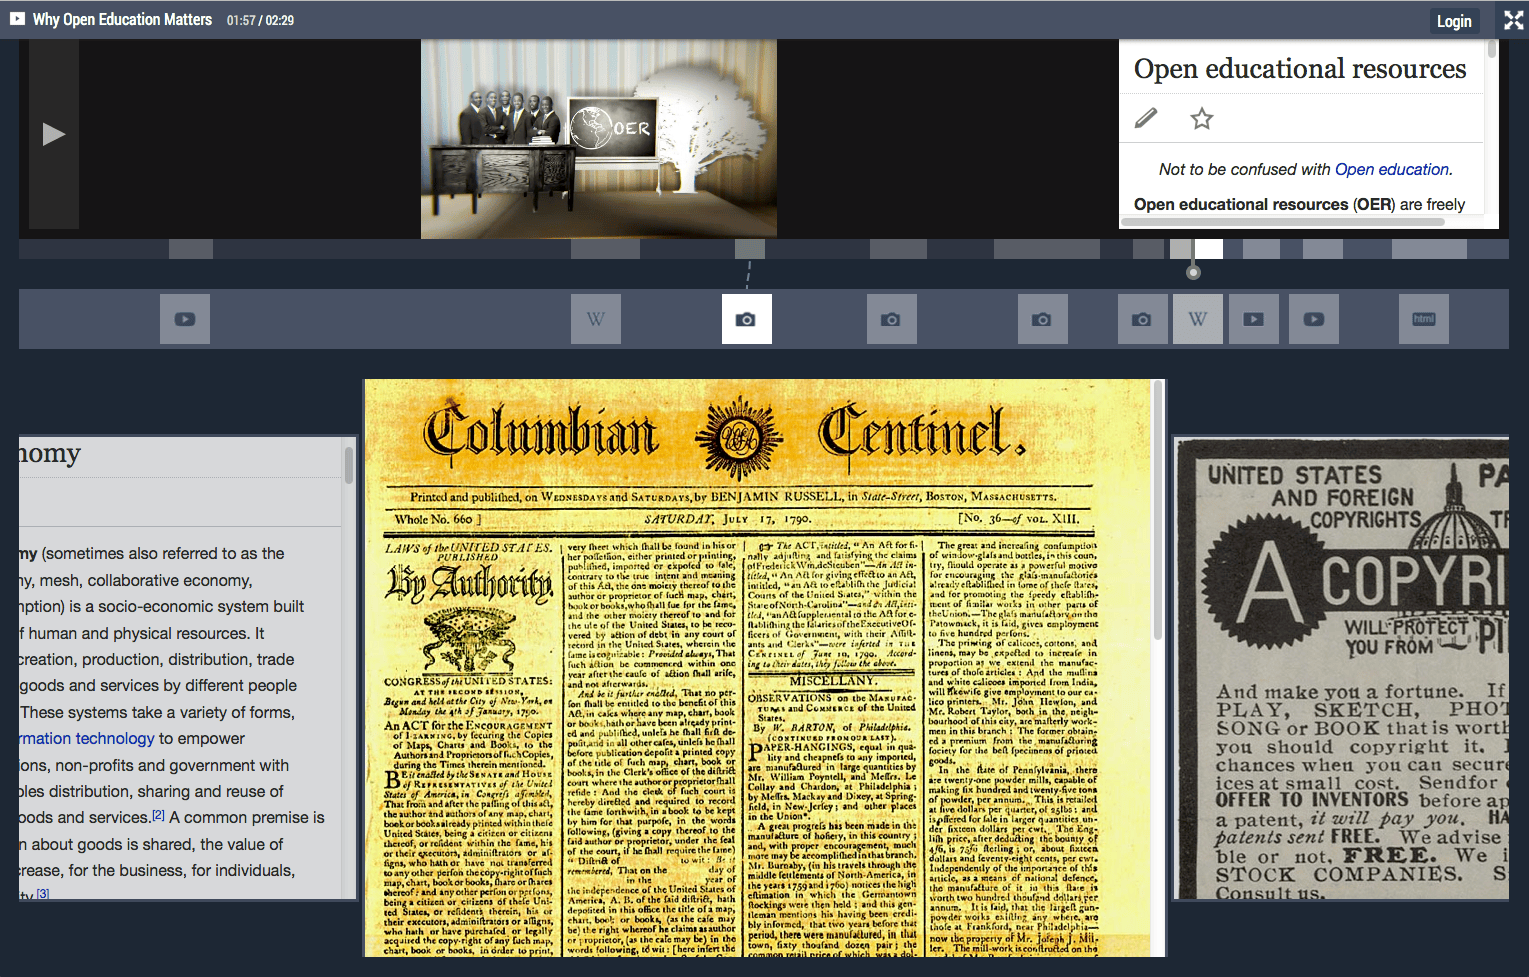
Task: Click the 'information technology' link in the left article
Action: [x=88, y=738]
